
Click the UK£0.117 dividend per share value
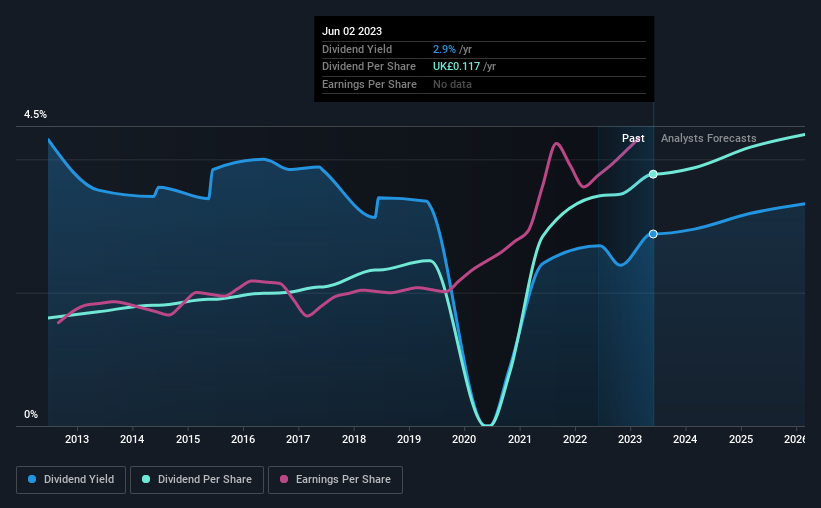tap(456, 67)
